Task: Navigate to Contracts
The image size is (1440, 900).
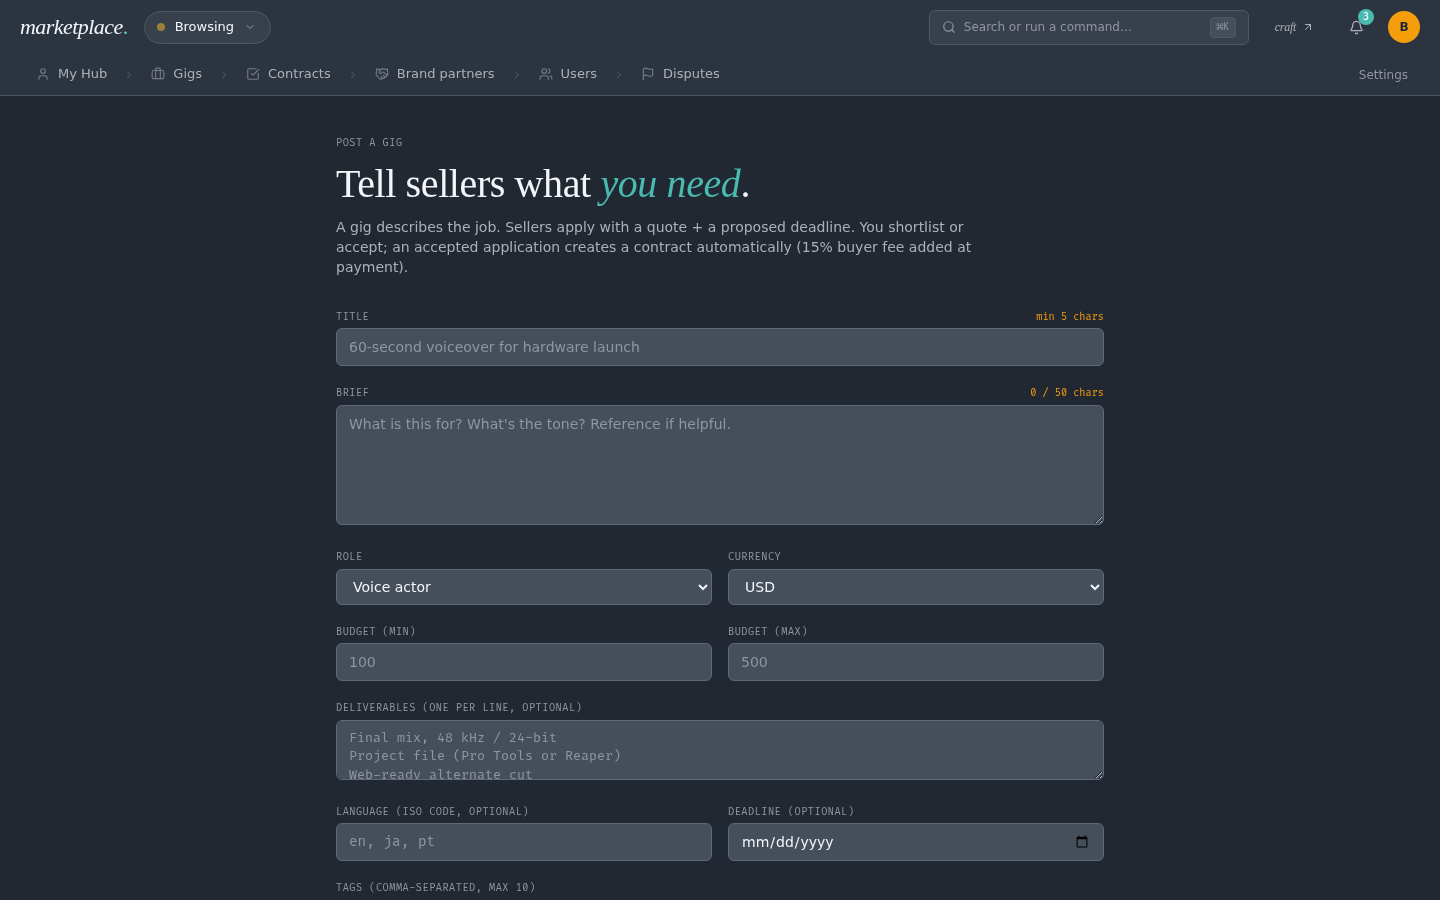Action: (288, 74)
